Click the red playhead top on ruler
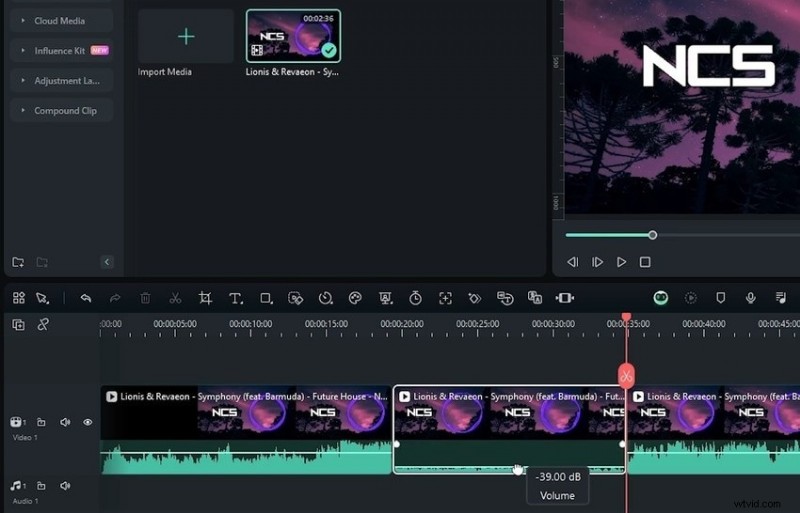The height and width of the screenshot is (513, 800). click(627, 317)
